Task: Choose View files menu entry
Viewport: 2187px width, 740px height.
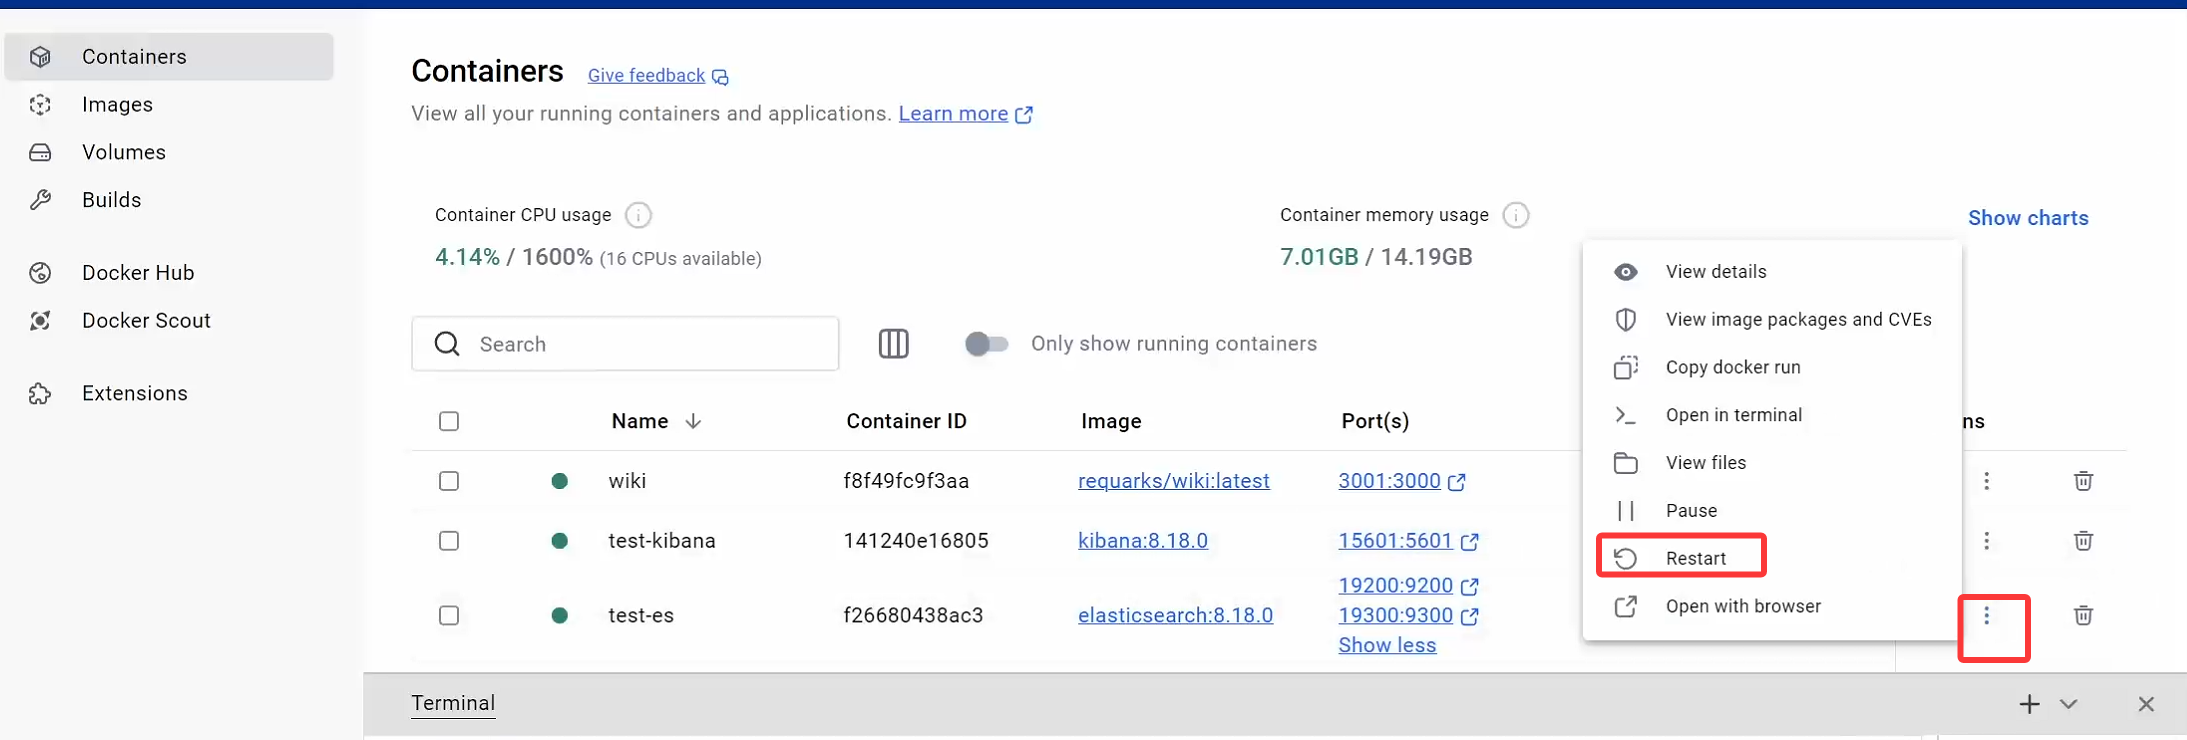Action: (x=1772, y=463)
